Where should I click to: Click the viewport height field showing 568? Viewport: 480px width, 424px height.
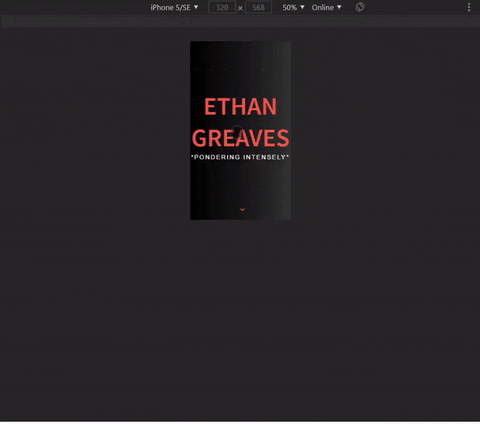coord(258,7)
